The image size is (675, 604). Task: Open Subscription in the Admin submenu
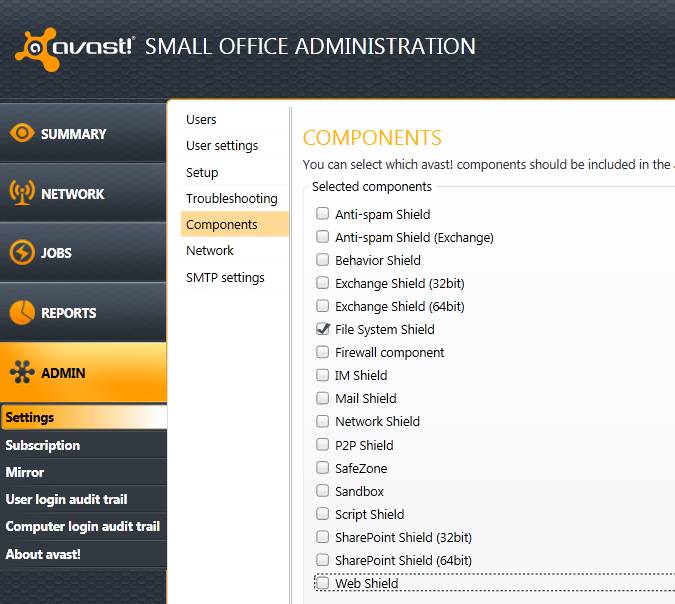pyautogui.click(x=83, y=445)
